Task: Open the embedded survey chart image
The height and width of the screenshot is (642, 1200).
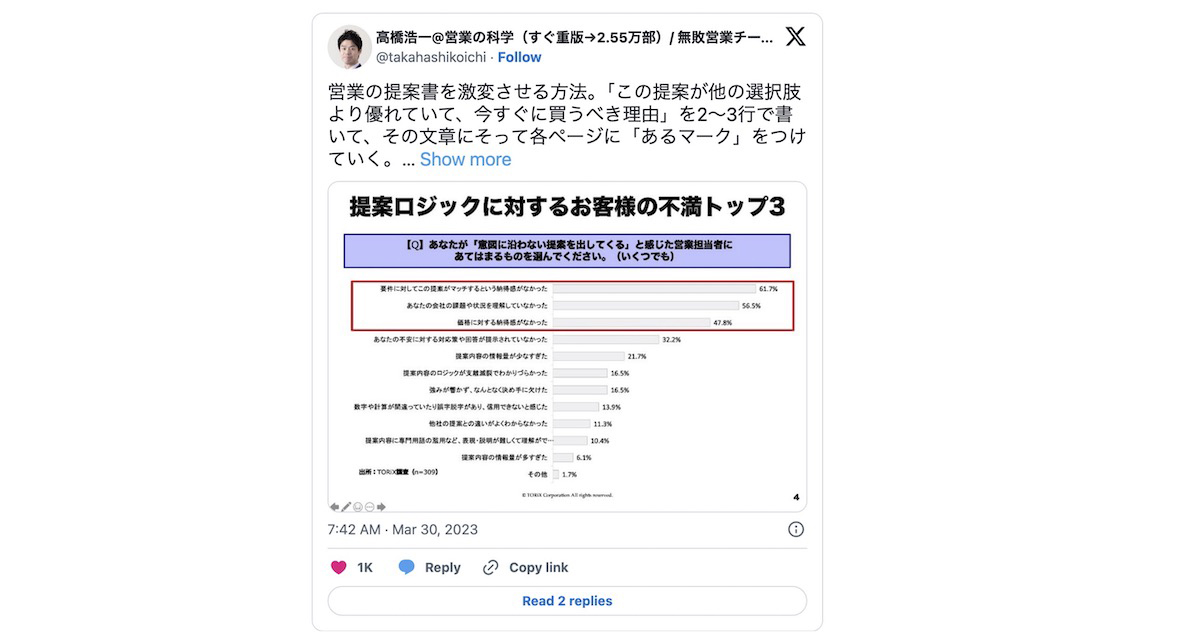Action: coord(567,347)
